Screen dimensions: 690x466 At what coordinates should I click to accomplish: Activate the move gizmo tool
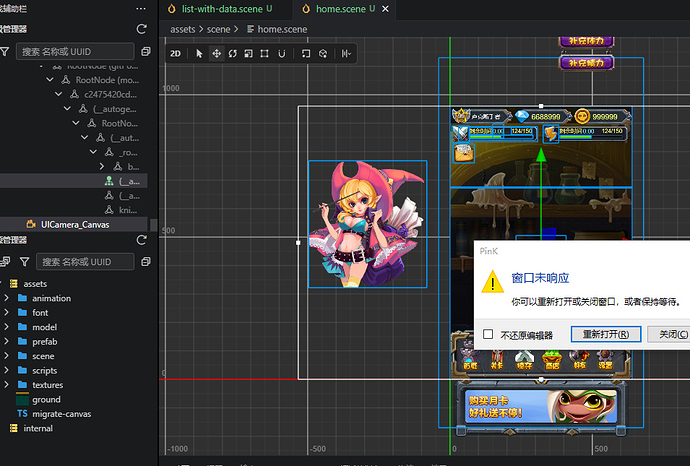coord(217,54)
